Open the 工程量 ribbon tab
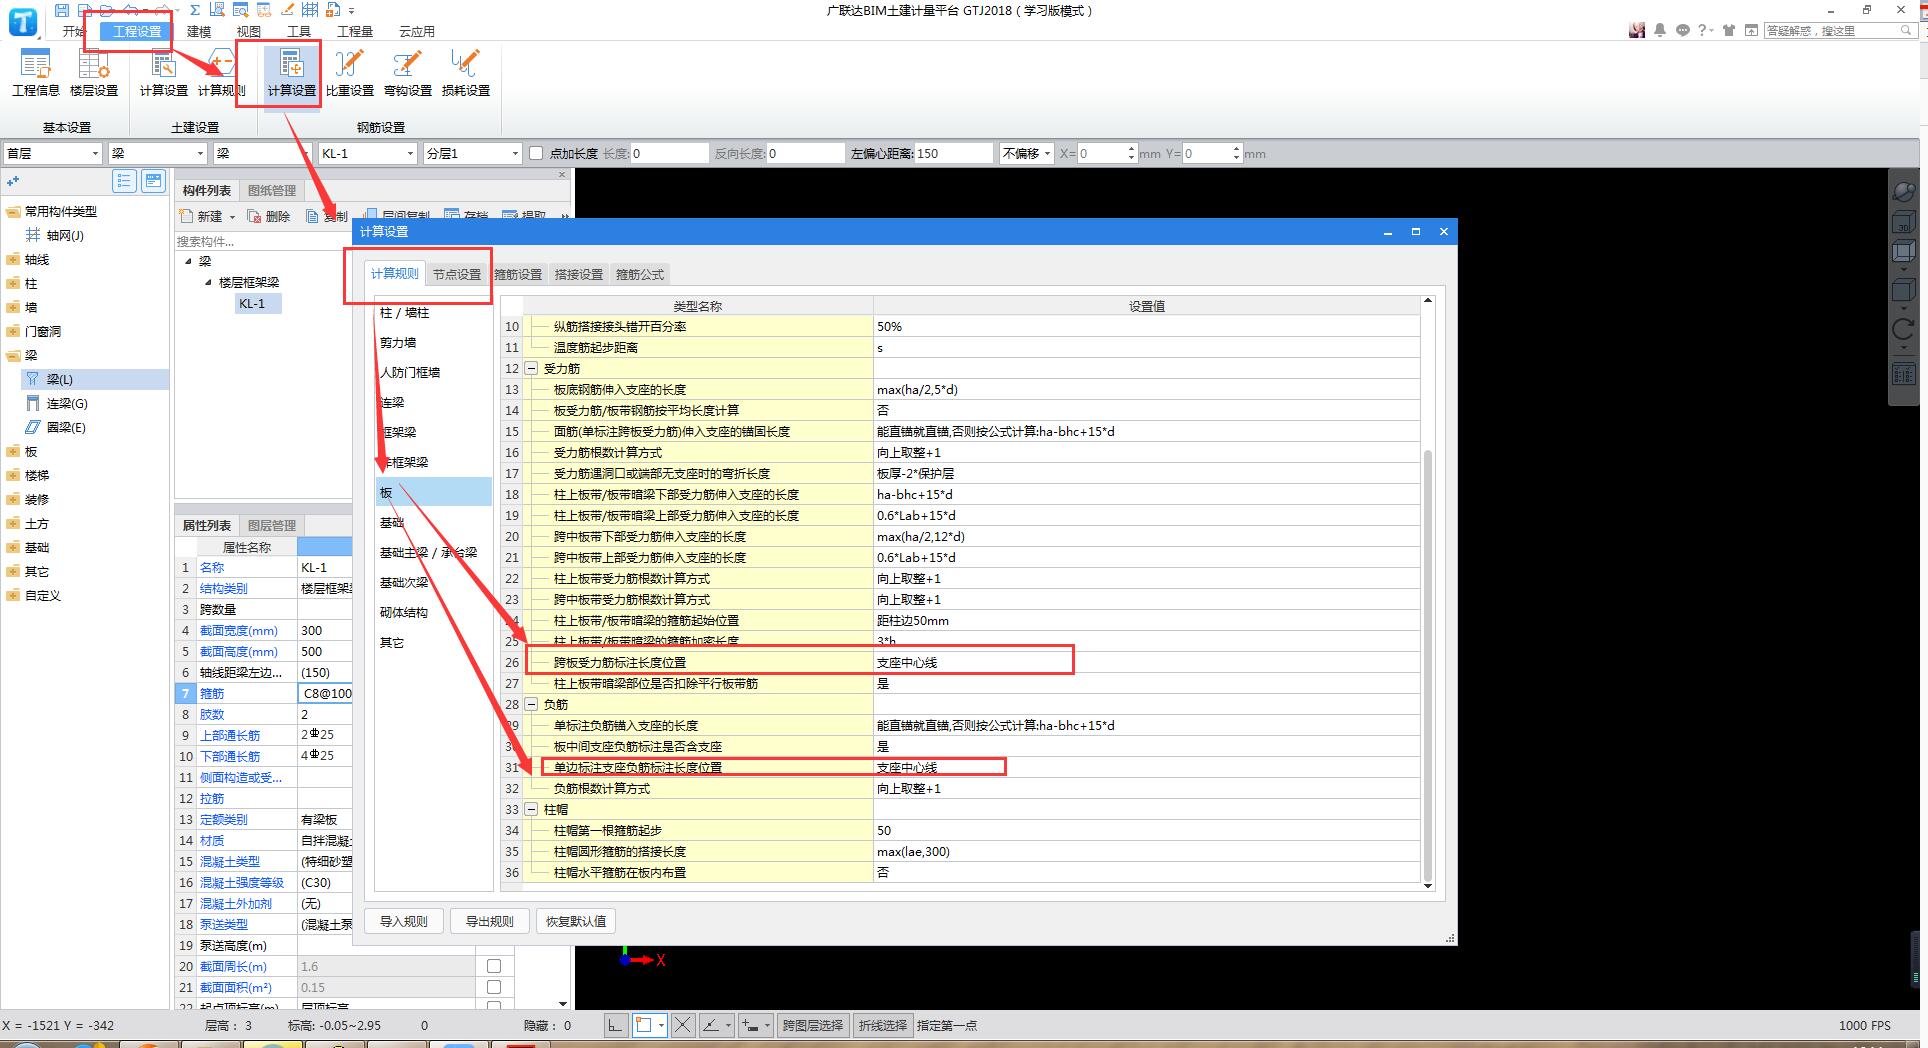The width and height of the screenshot is (1928, 1048). (355, 31)
